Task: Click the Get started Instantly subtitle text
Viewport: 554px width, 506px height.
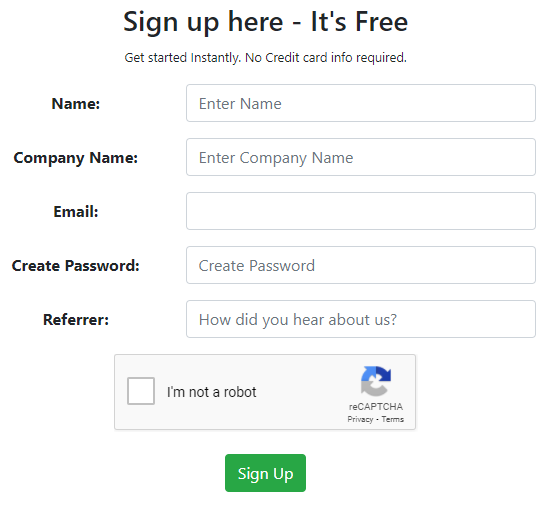Action: [265, 58]
